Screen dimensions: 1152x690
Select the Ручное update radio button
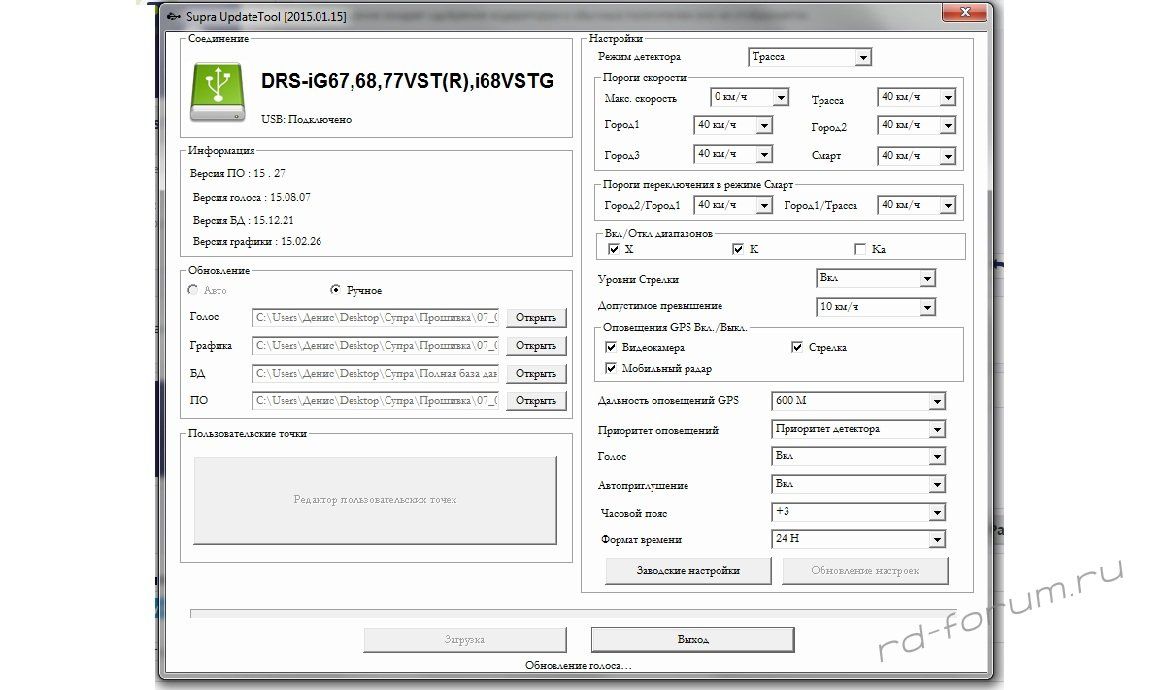tap(335, 290)
